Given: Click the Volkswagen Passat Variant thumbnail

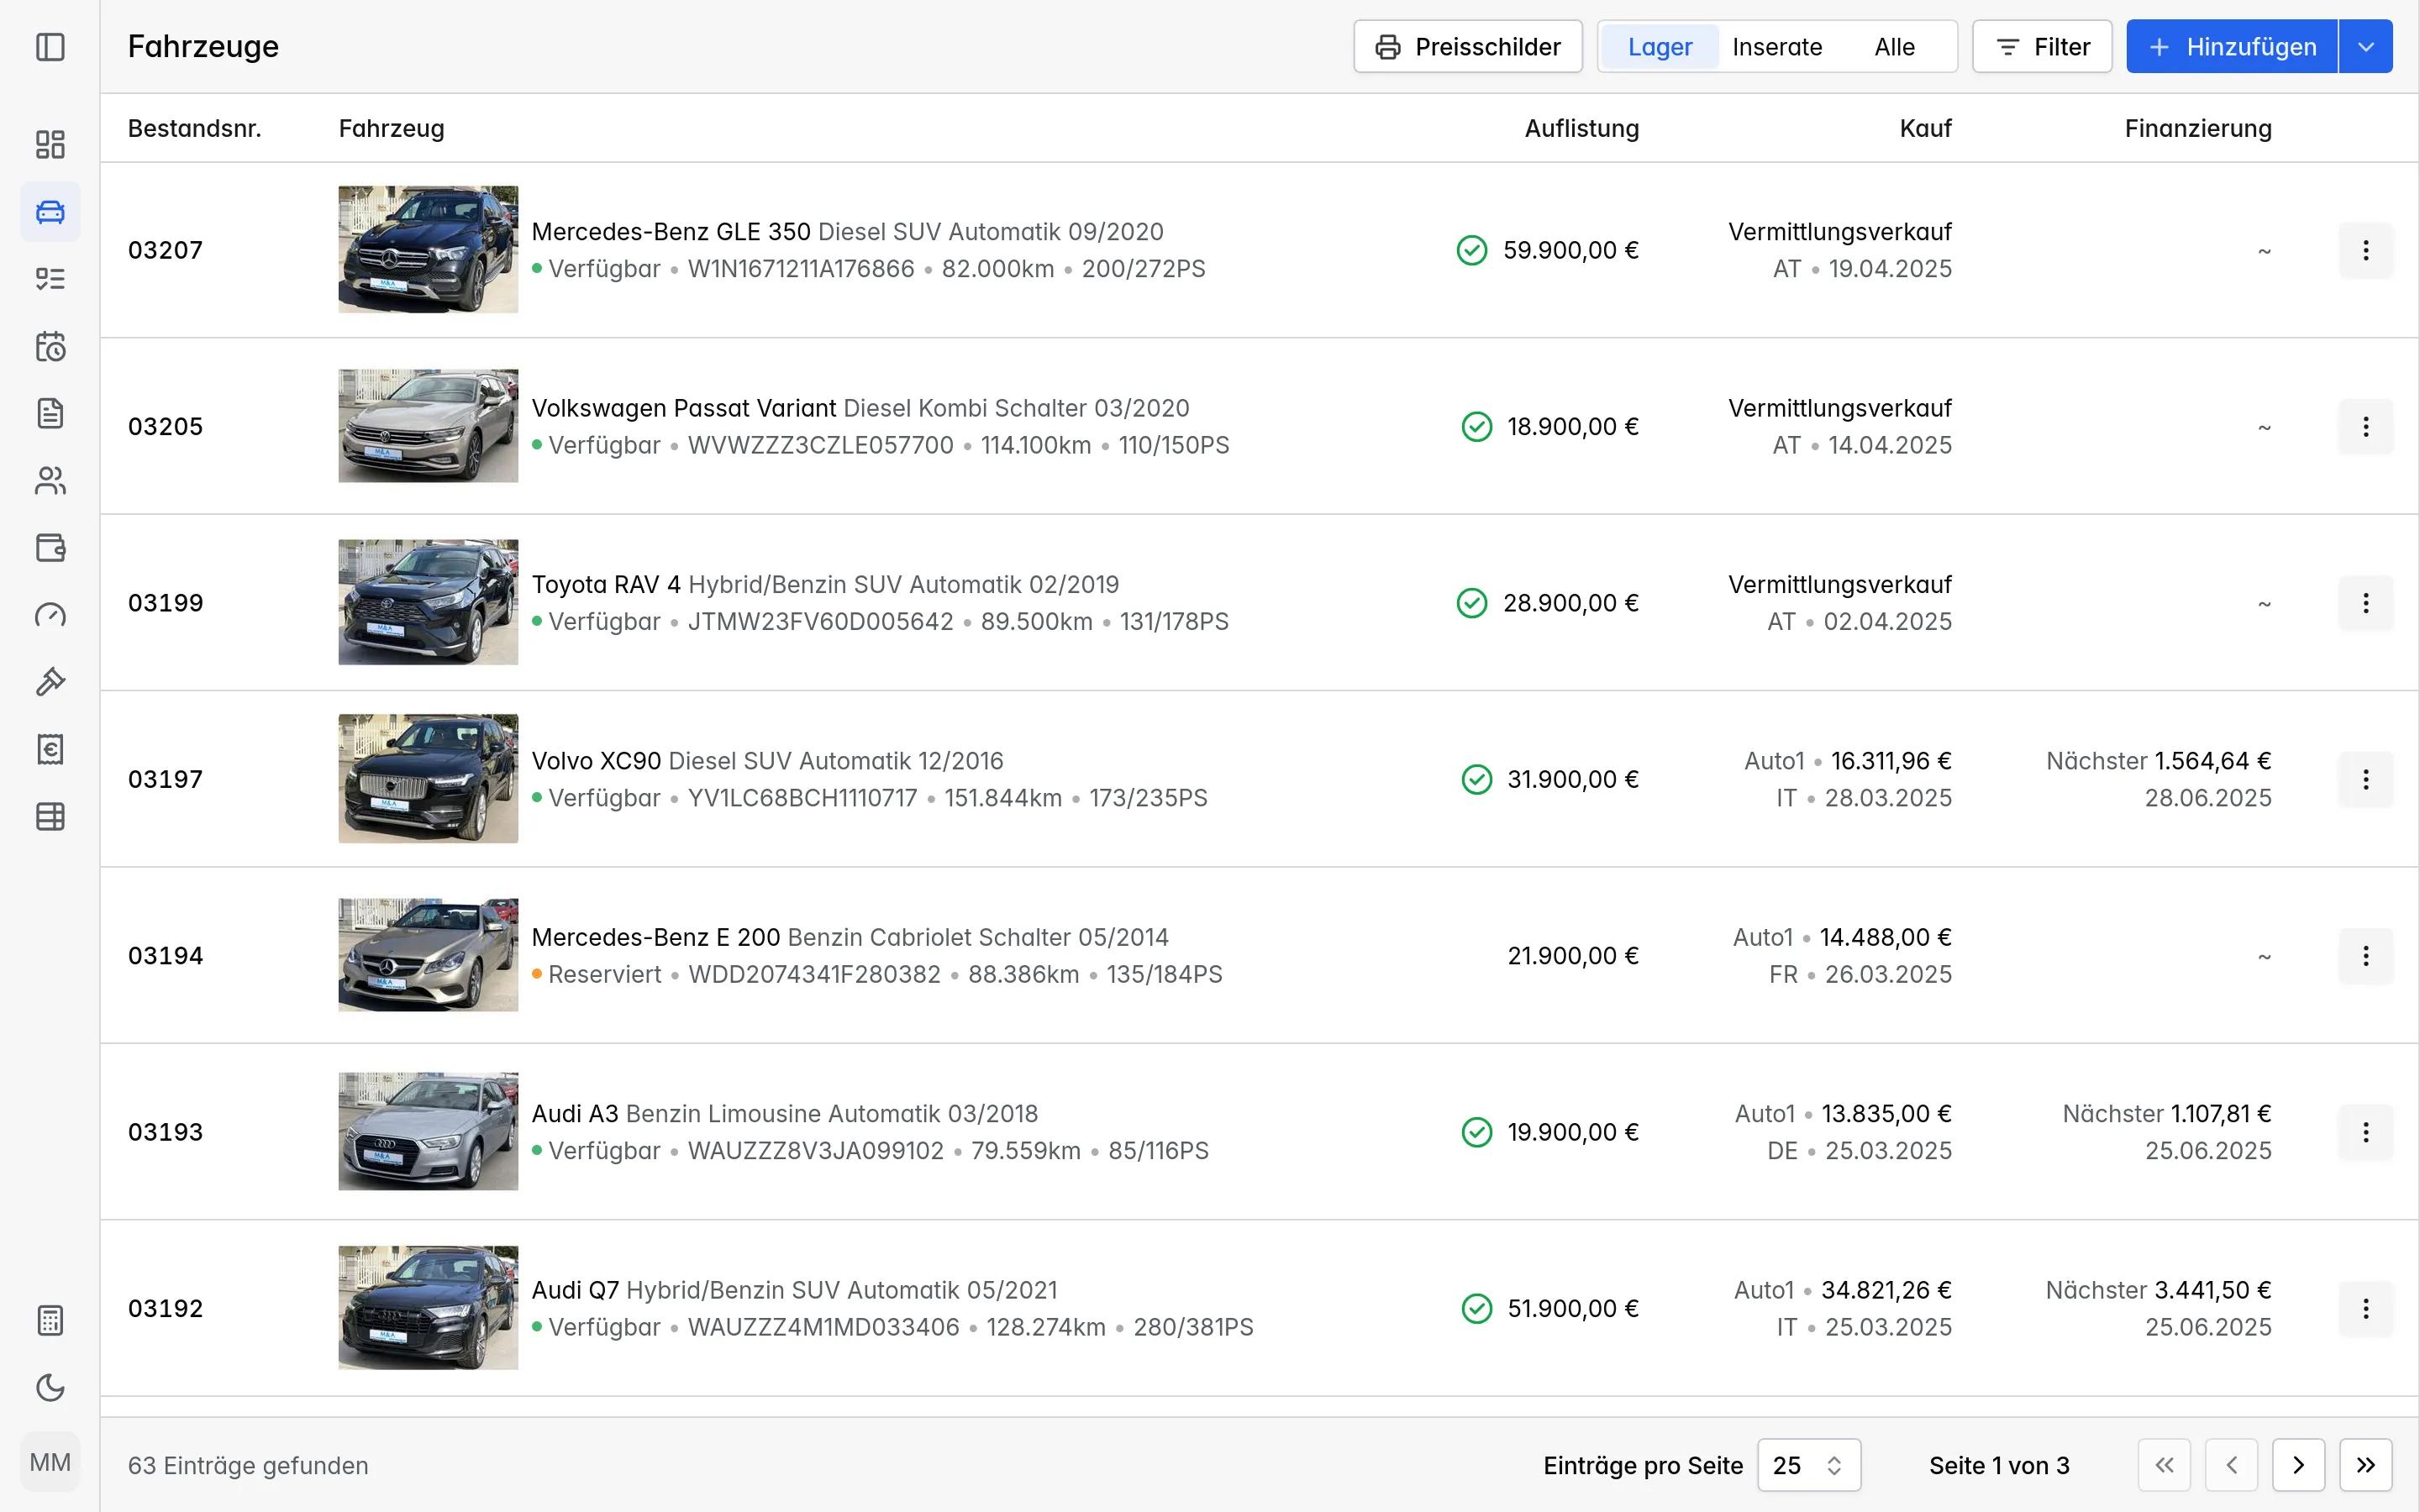Looking at the screenshot, I should (428, 426).
